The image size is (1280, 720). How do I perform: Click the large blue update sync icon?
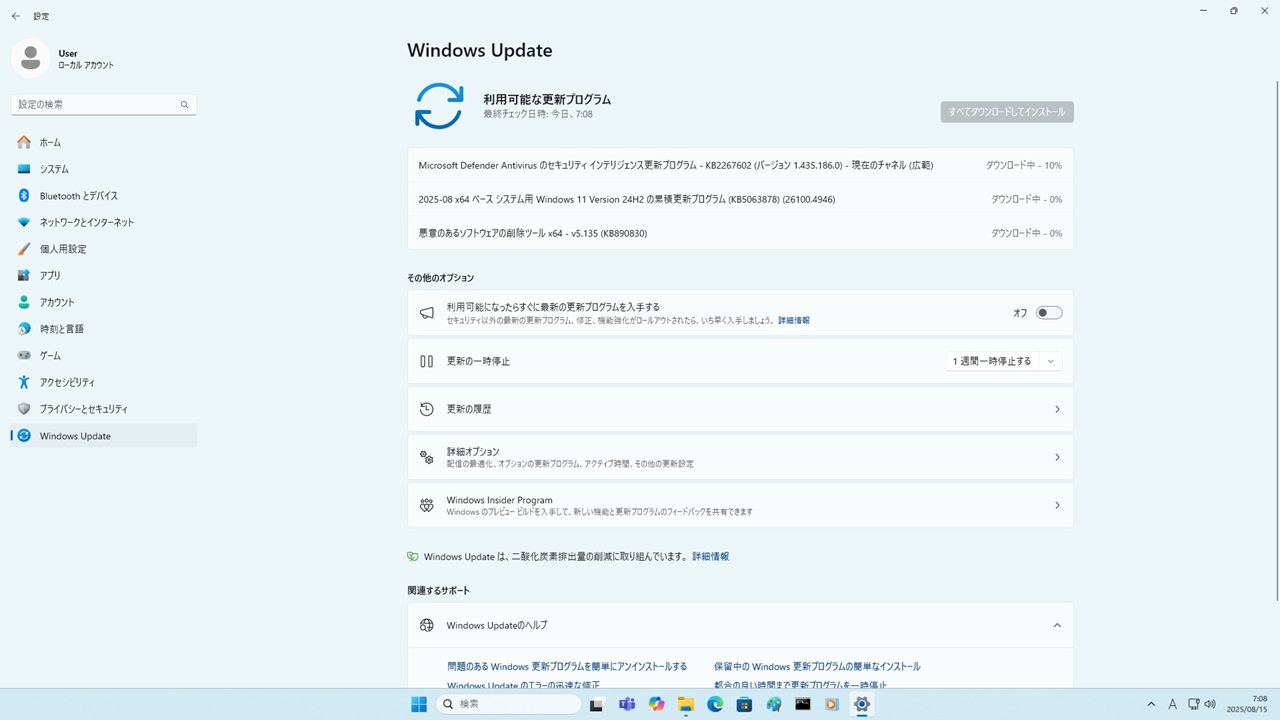[x=439, y=106]
